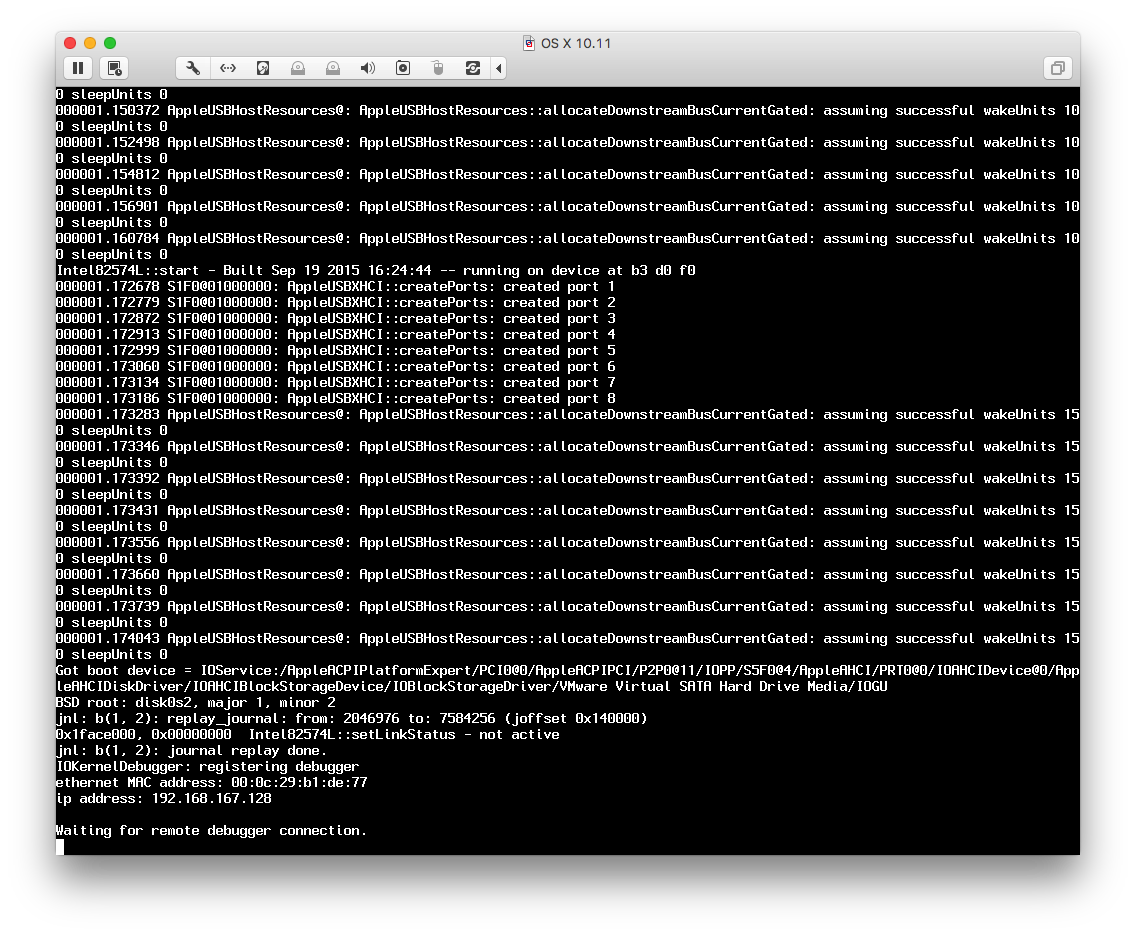The width and height of the screenshot is (1136, 935).
Task: Click the network adapter status icon
Action: [x=227, y=68]
